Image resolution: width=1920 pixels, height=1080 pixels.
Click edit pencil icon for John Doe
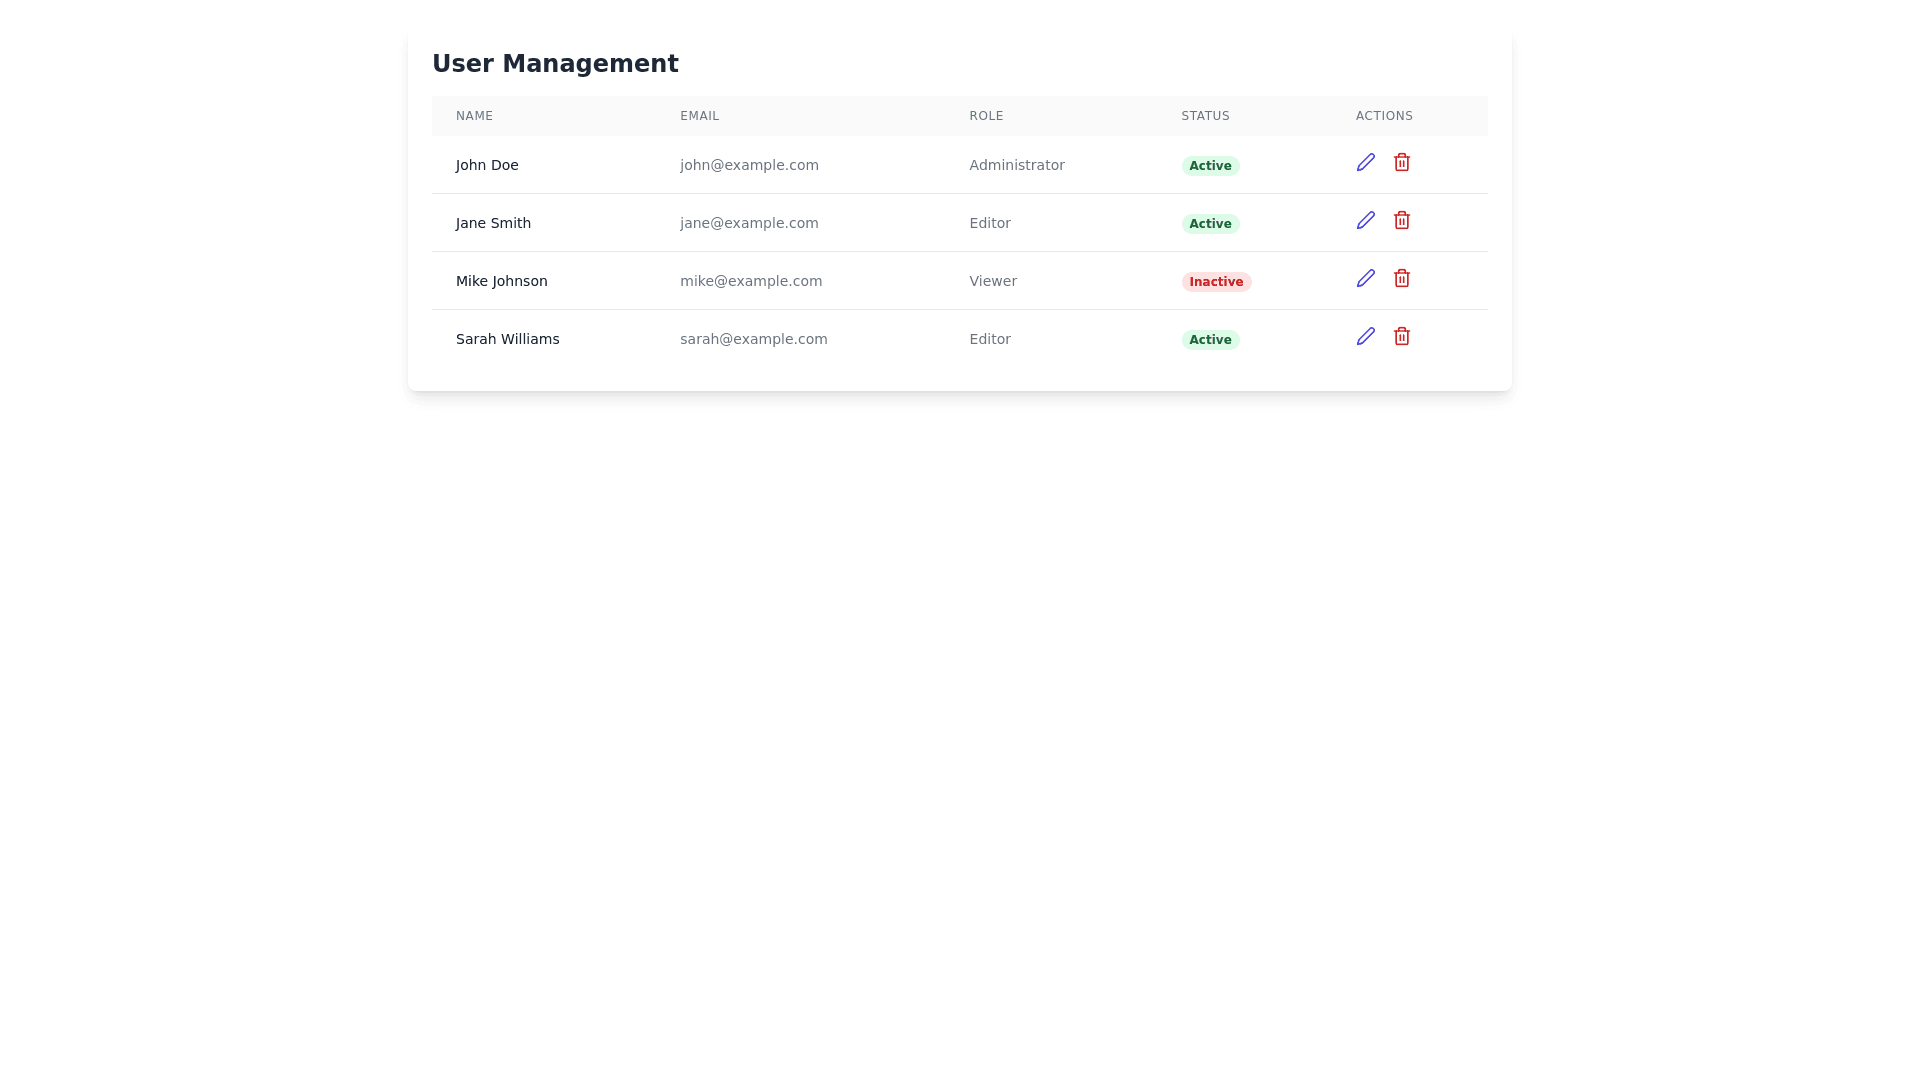coord(1365,162)
